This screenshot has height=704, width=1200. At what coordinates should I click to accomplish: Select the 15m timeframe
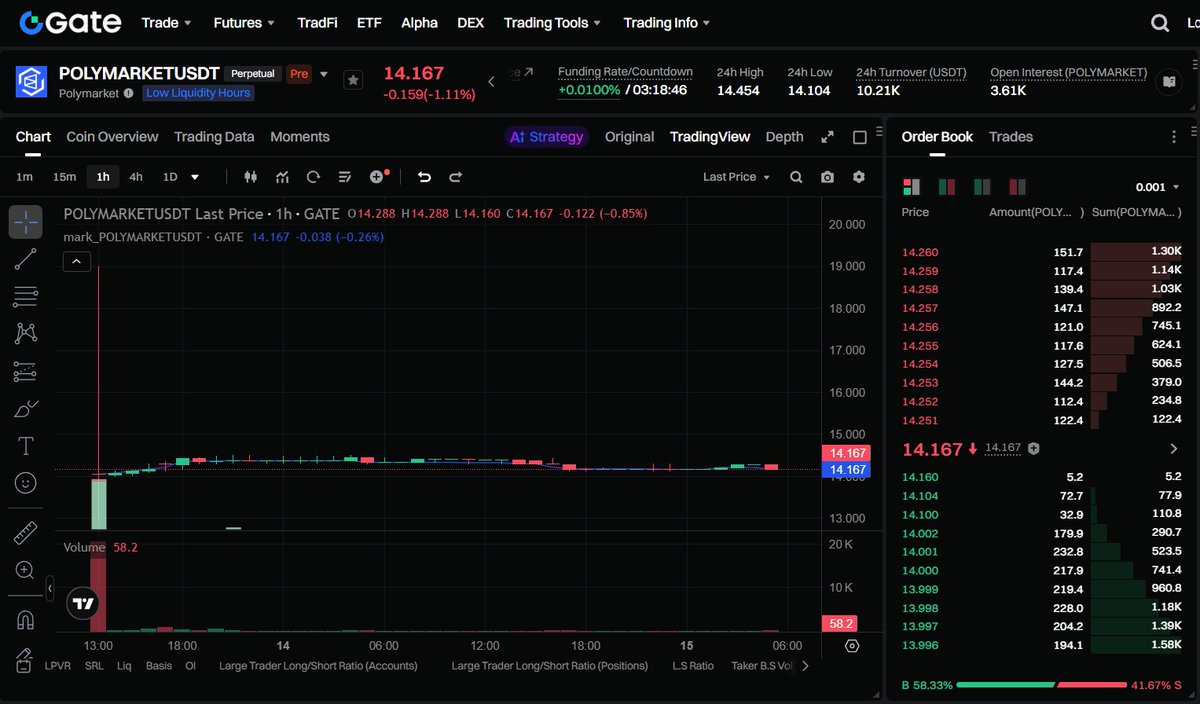(64, 177)
